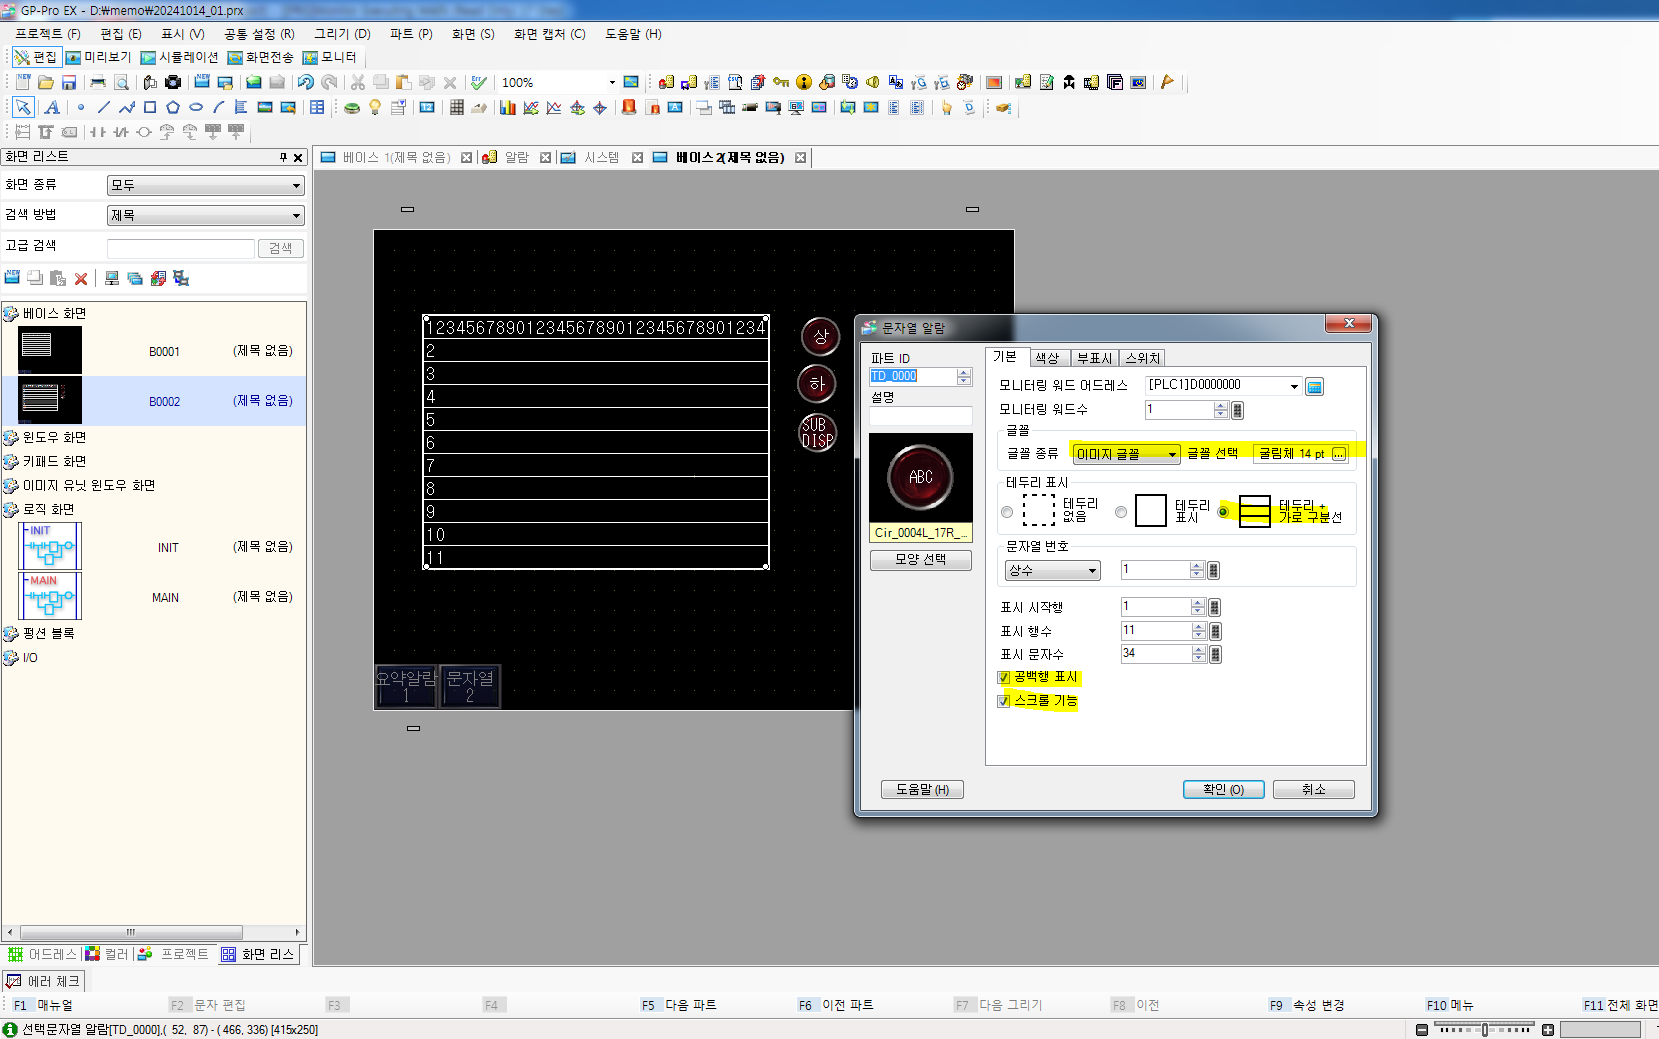Click the 설명 description input field

pos(920,415)
